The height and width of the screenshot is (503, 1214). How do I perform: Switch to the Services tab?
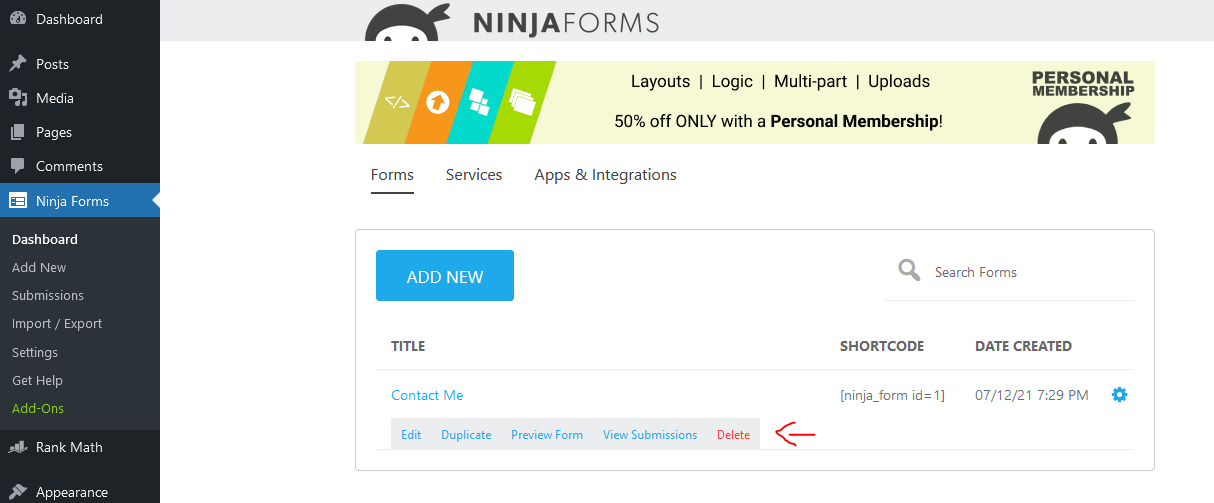point(474,175)
